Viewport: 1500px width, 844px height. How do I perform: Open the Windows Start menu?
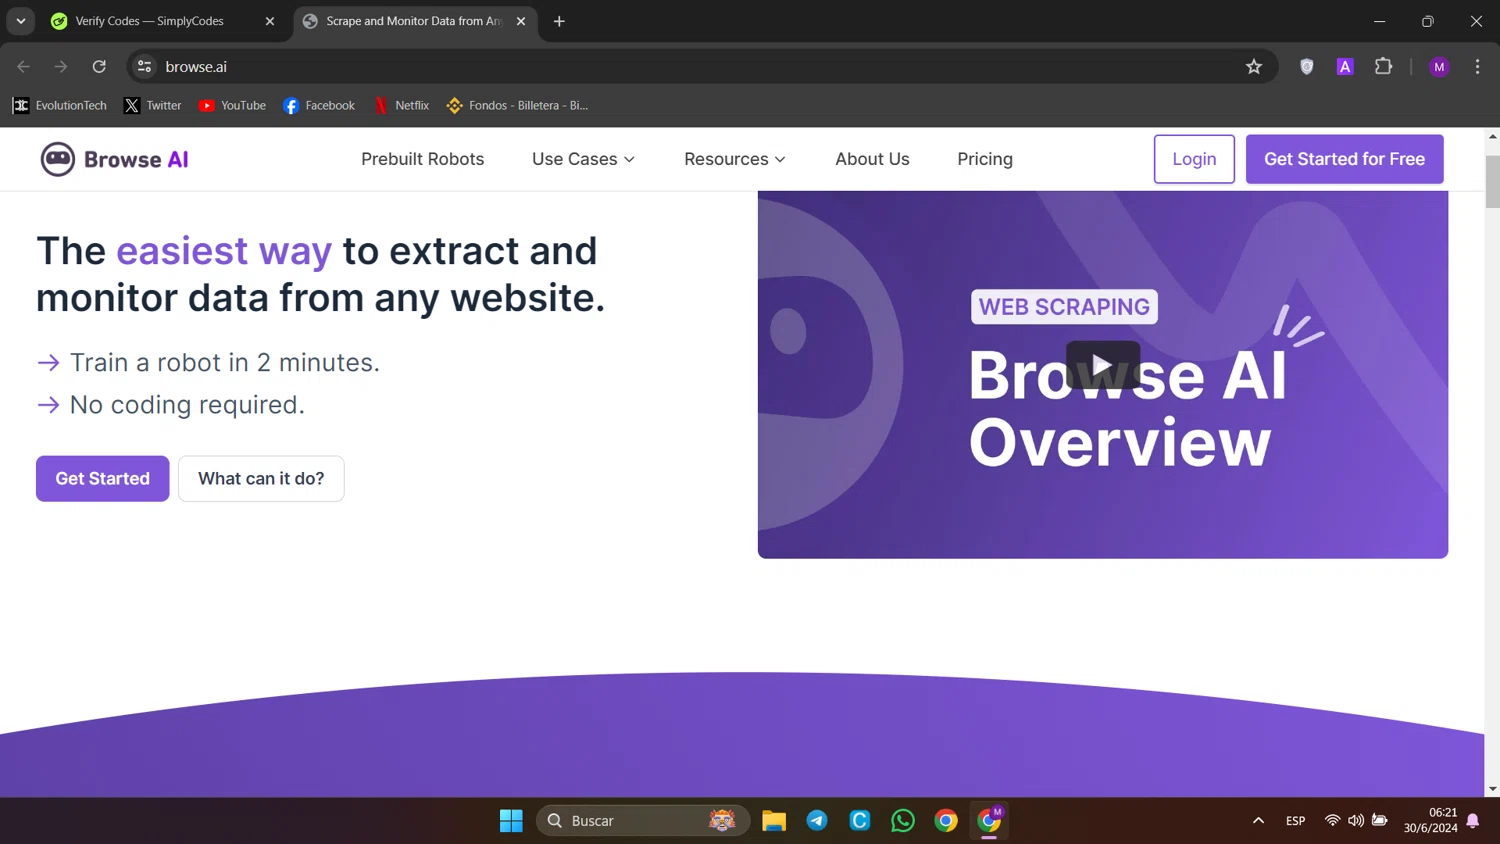point(511,821)
